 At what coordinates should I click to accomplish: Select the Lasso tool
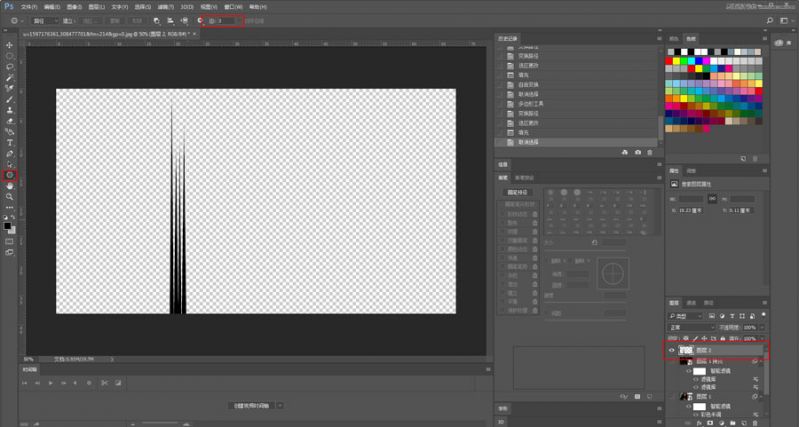(10, 67)
